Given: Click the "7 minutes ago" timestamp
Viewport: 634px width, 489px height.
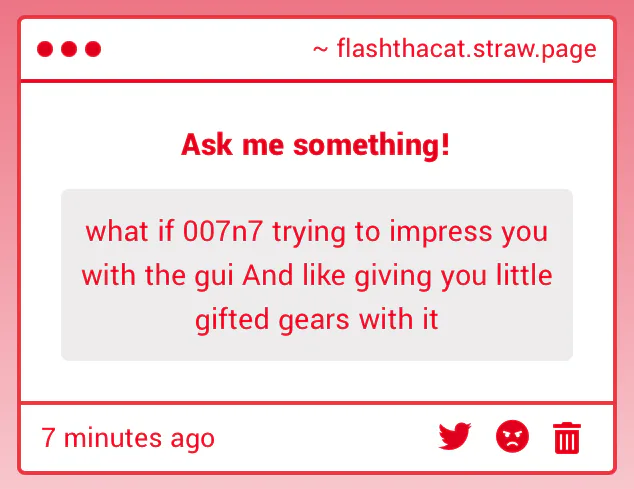Looking at the screenshot, I should click(128, 438).
